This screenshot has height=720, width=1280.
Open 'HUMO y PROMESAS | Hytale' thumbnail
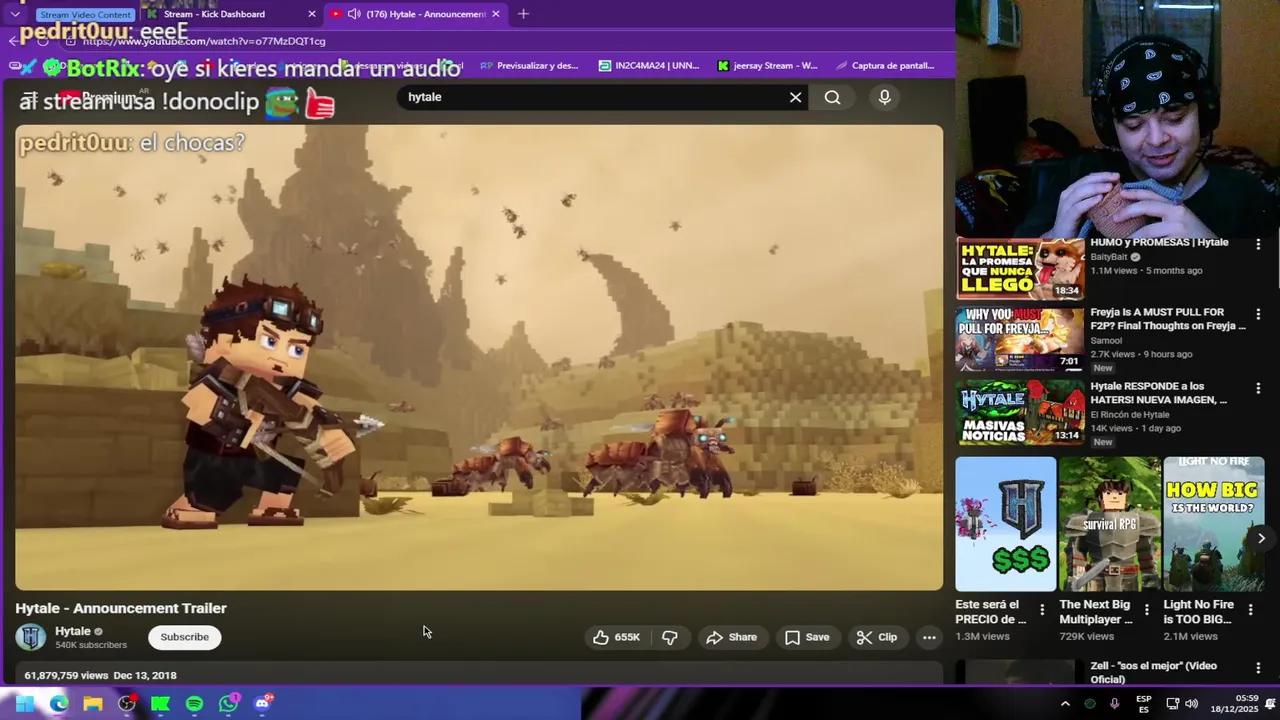coord(1020,268)
